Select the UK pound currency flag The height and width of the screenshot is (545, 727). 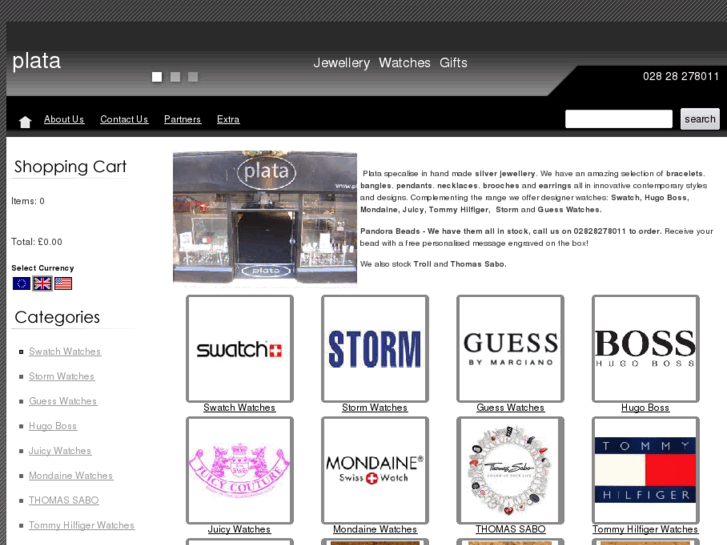42,283
